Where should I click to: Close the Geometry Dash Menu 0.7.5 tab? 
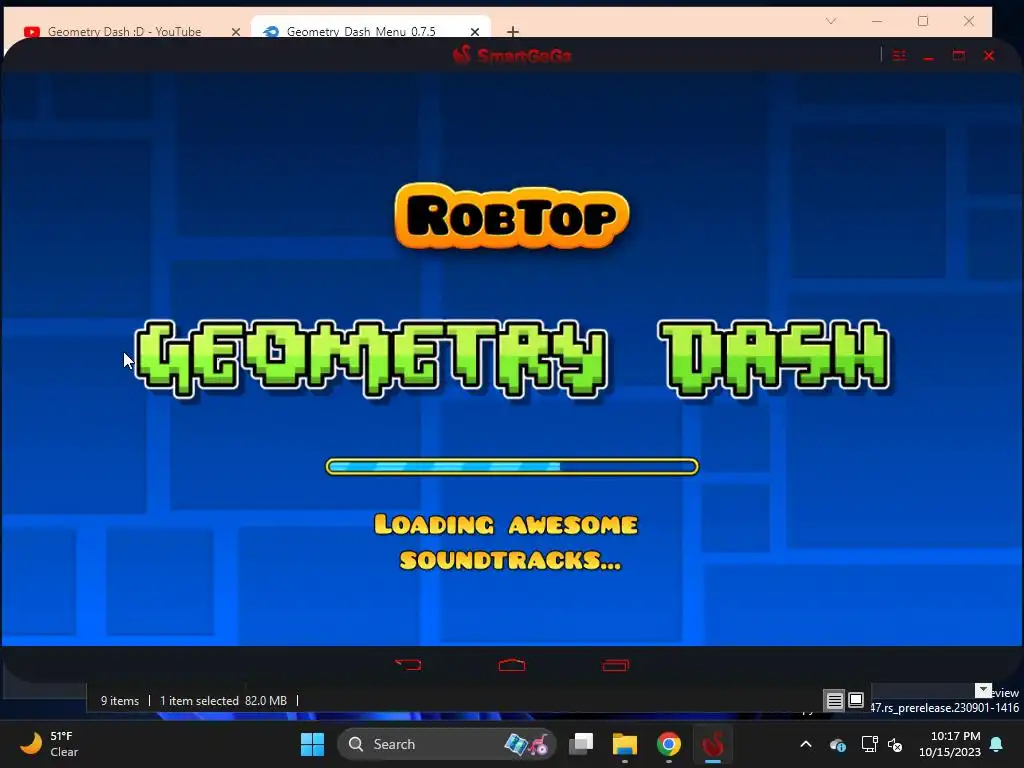pyautogui.click(x=475, y=31)
